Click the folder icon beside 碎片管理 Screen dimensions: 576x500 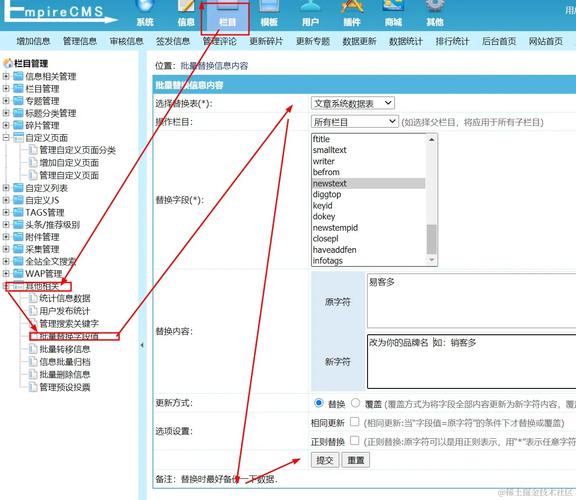(x=18, y=125)
